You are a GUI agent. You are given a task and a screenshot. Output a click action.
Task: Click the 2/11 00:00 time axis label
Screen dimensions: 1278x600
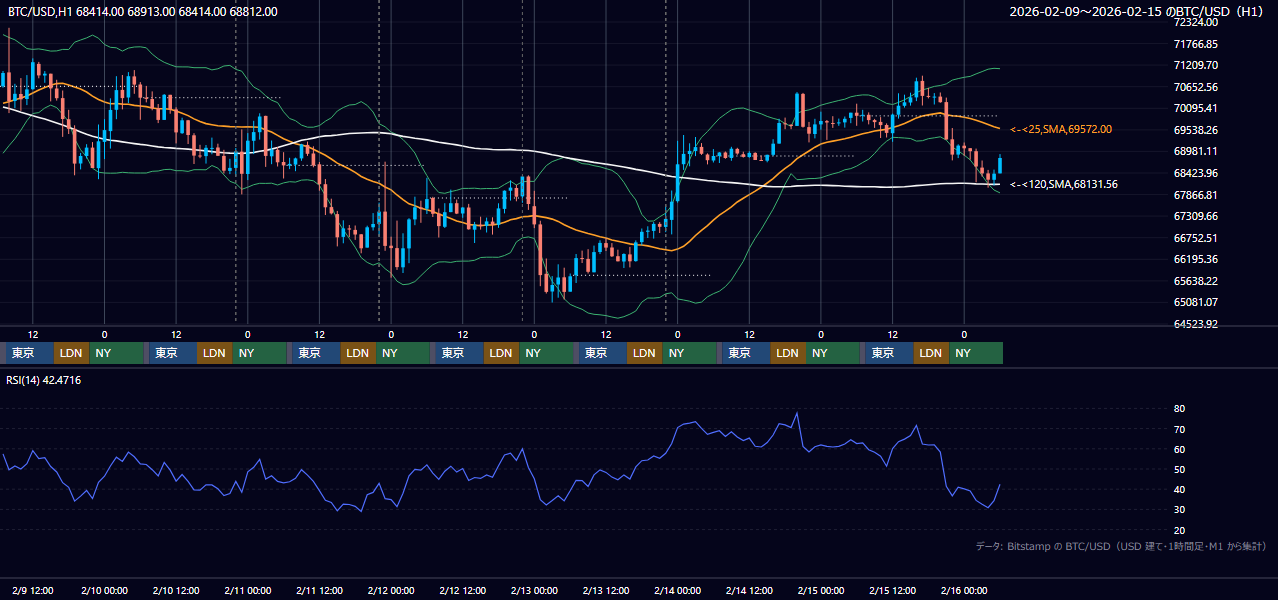[248, 590]
